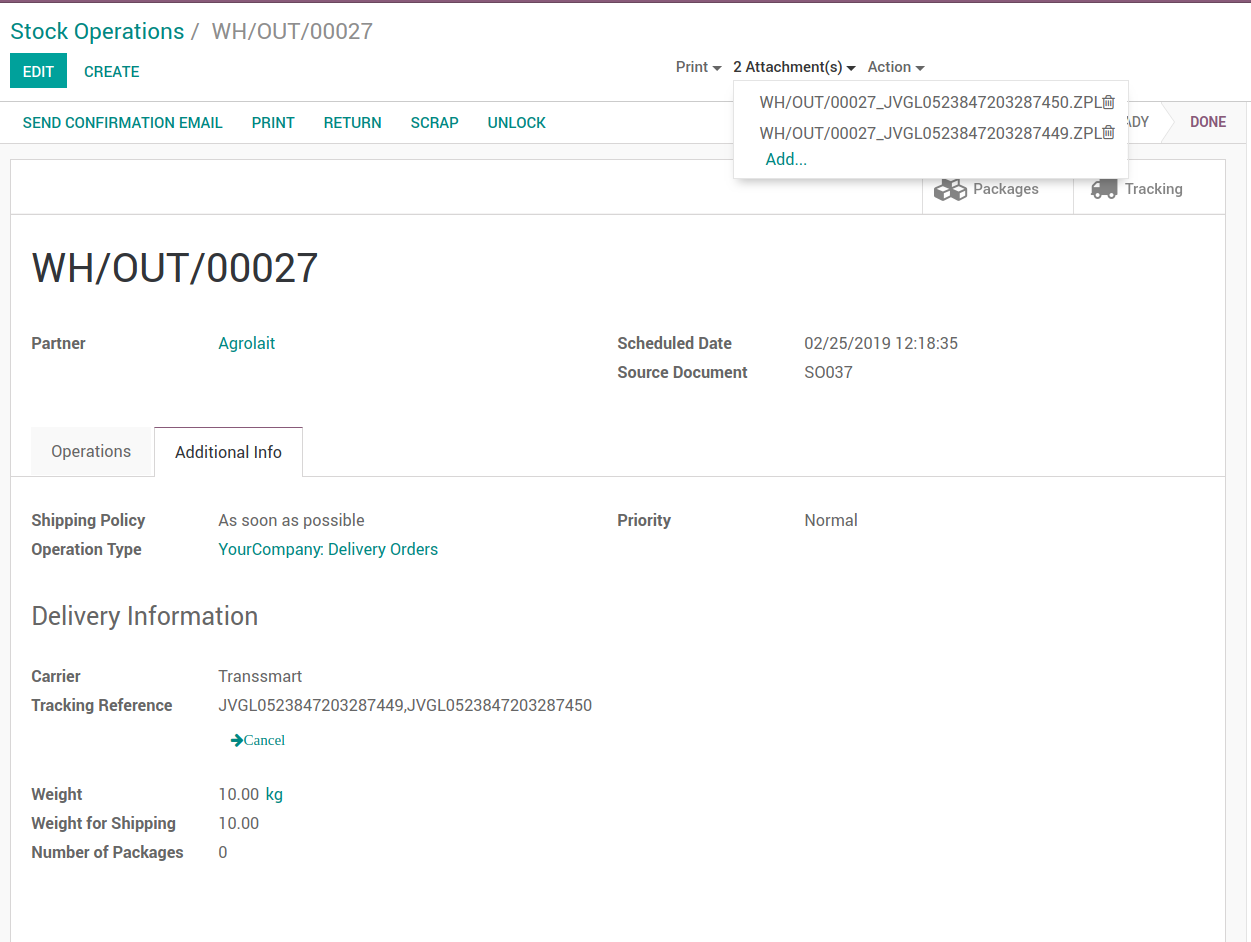The image size is (1251, 942).
Task: Delete attachment ending in 287449.ZPL via trash icon
Action: point(1108,132)
